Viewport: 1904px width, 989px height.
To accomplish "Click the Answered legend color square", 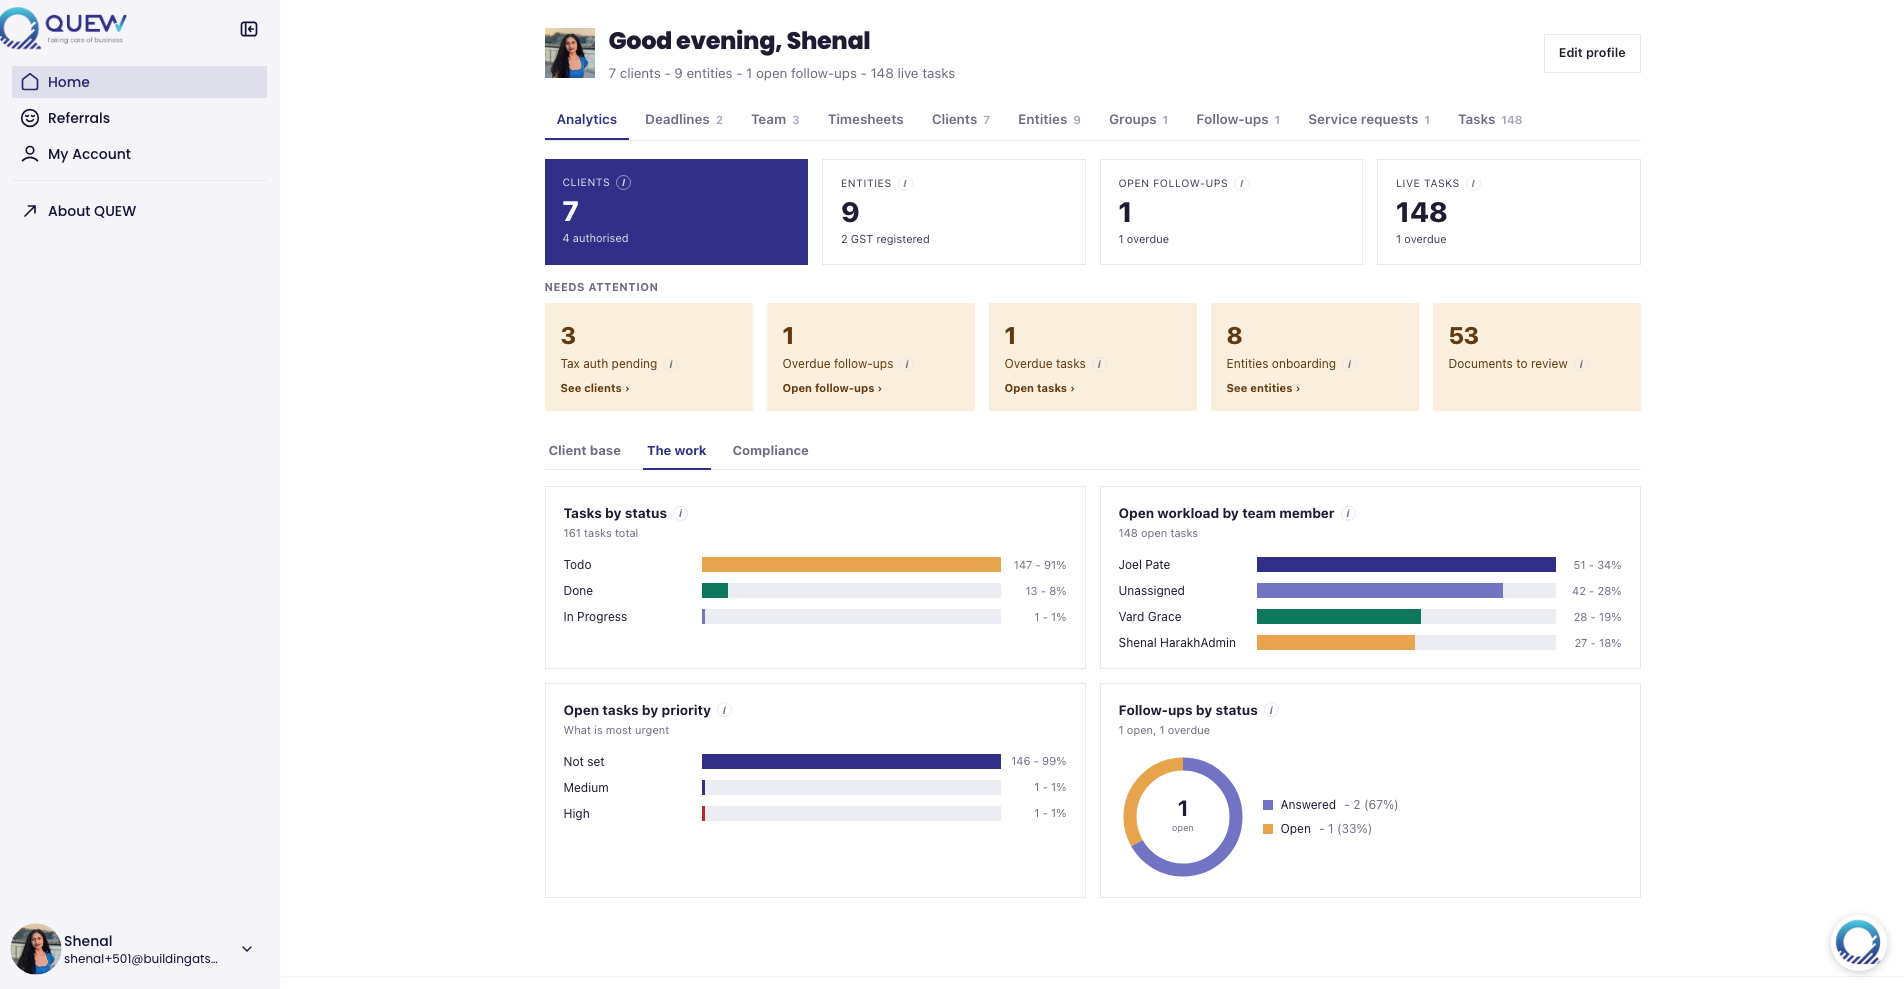I will 1268,805.
